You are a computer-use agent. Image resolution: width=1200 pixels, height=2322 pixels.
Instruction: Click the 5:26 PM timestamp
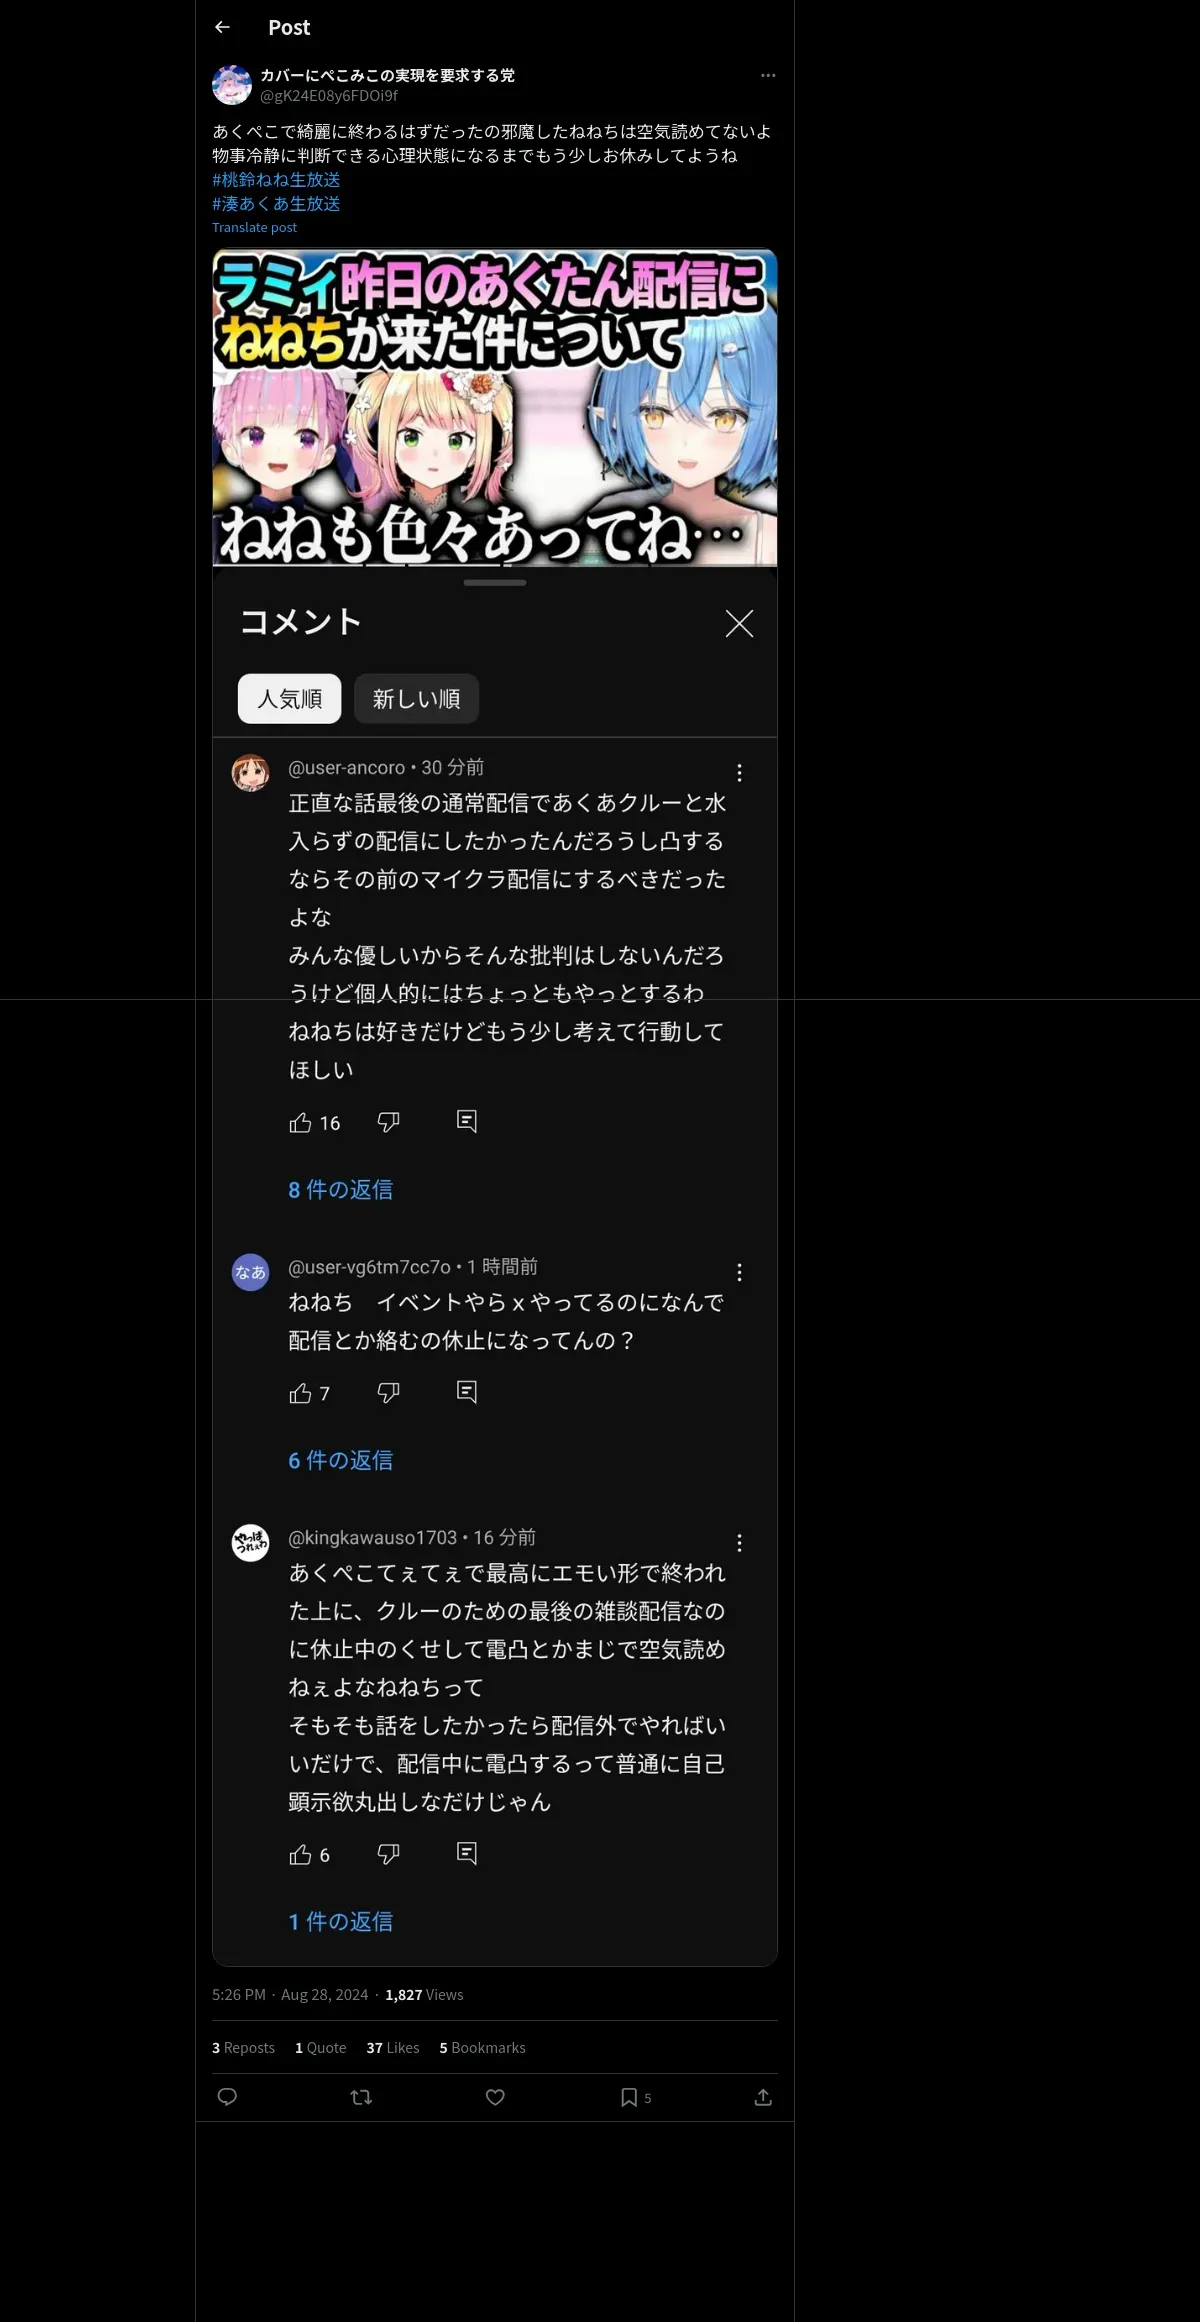point(239,1995)
